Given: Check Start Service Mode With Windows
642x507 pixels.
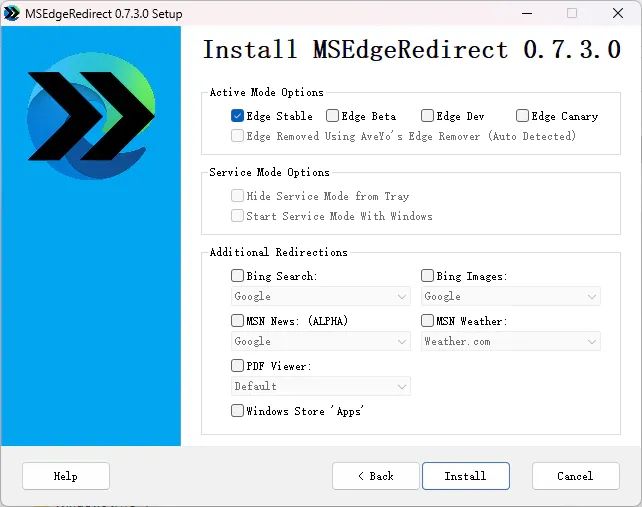Looking at the screenshot, I should (x=237, y=215).
